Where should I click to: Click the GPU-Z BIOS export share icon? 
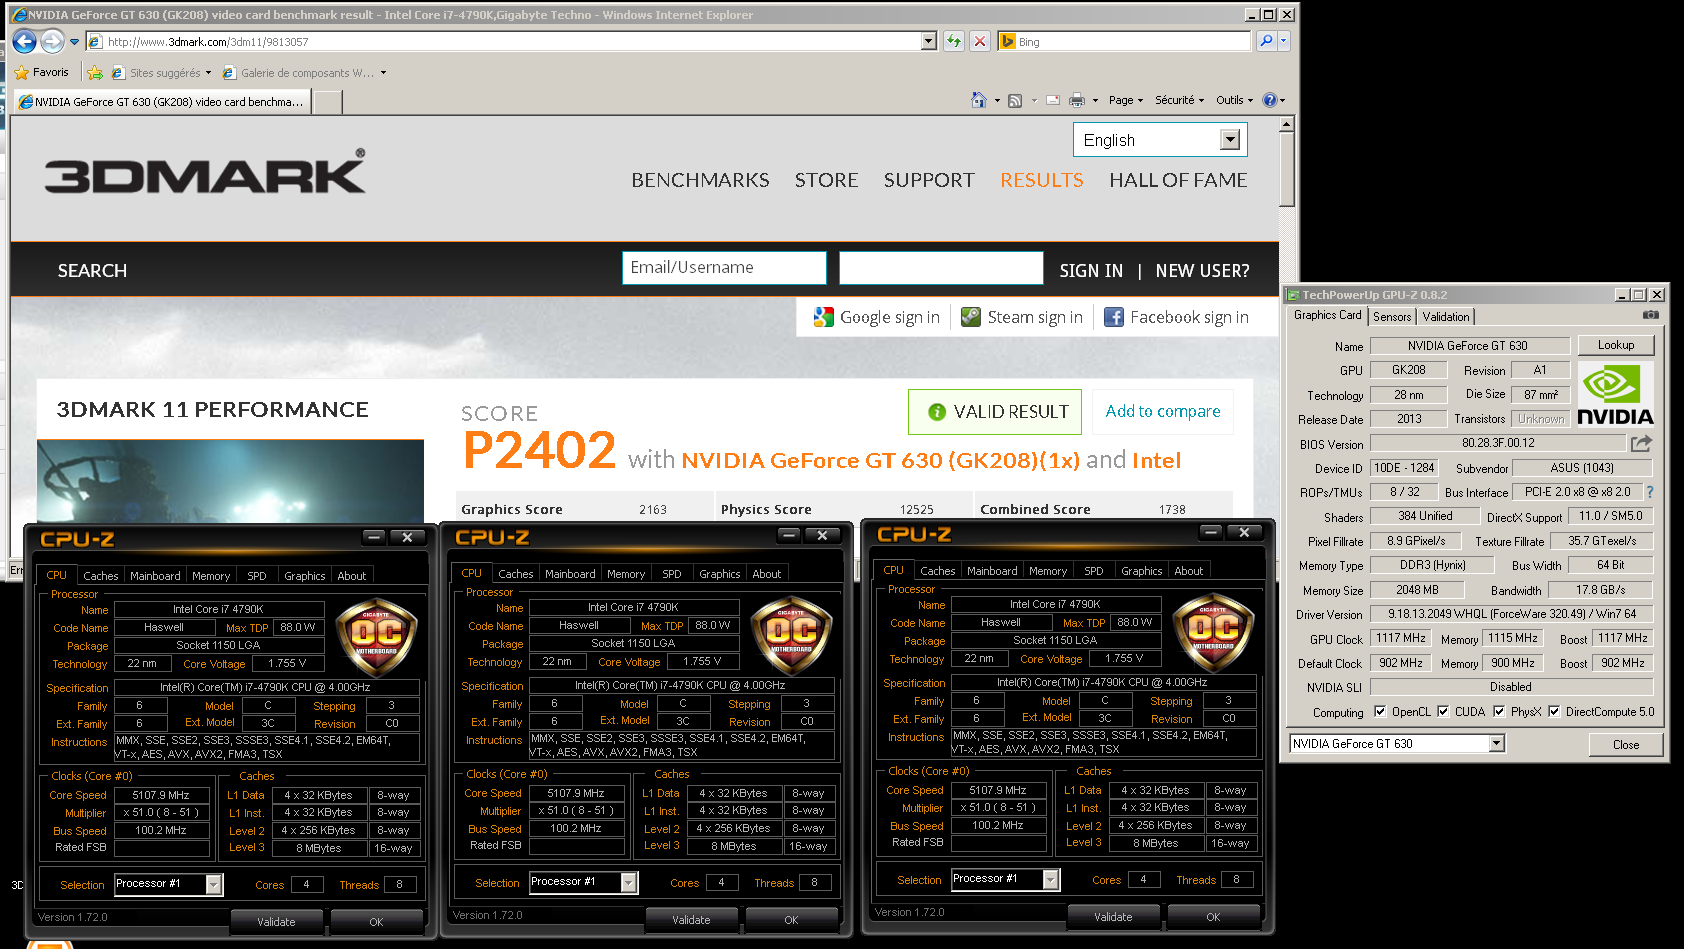pos(1641,443)
